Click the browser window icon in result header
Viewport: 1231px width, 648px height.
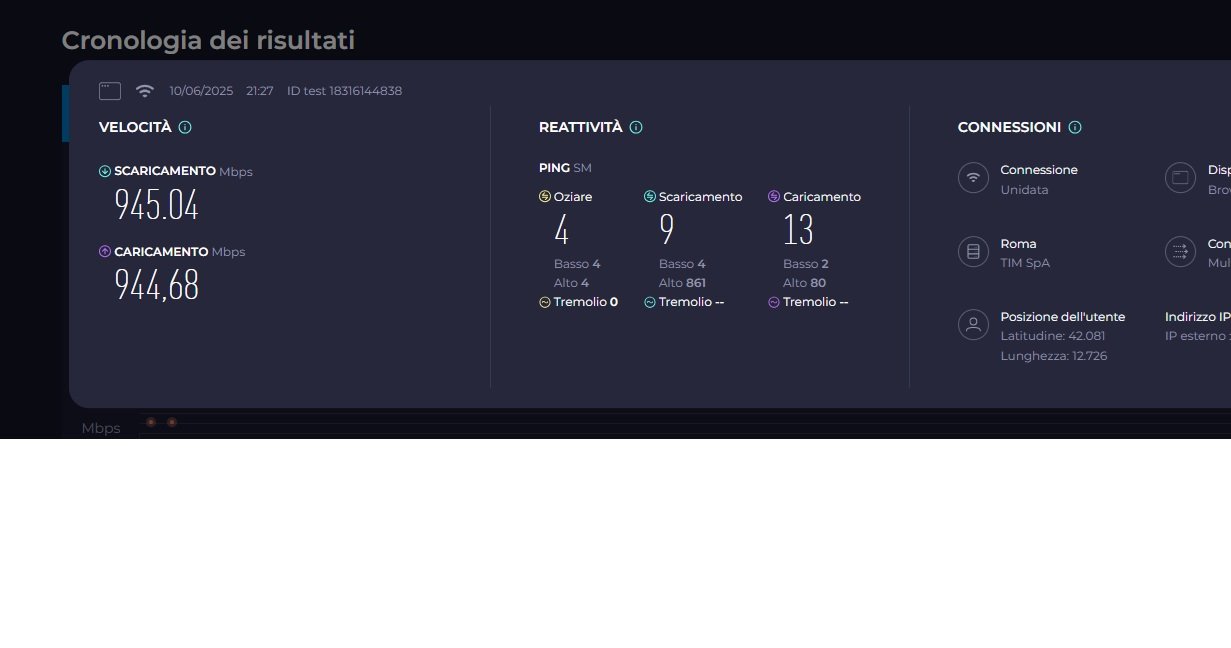(110, 91)
